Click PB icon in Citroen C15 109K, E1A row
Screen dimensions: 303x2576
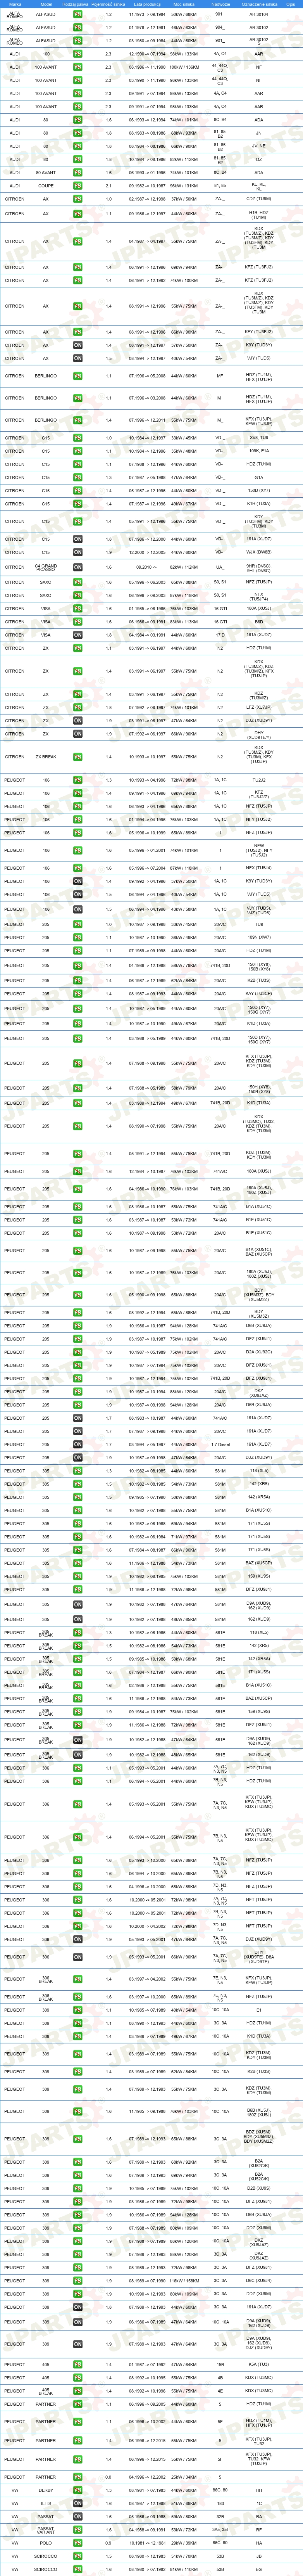tap(78, 451)
